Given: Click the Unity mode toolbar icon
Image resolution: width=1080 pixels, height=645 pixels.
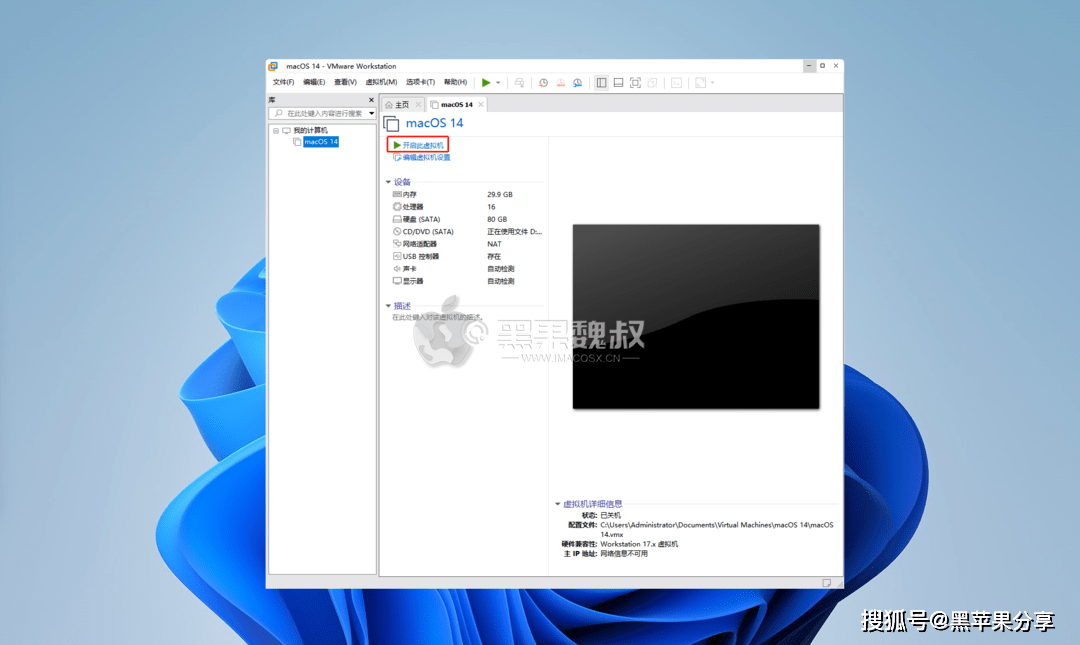Looking at the screenshot, I should click(652, 83).
